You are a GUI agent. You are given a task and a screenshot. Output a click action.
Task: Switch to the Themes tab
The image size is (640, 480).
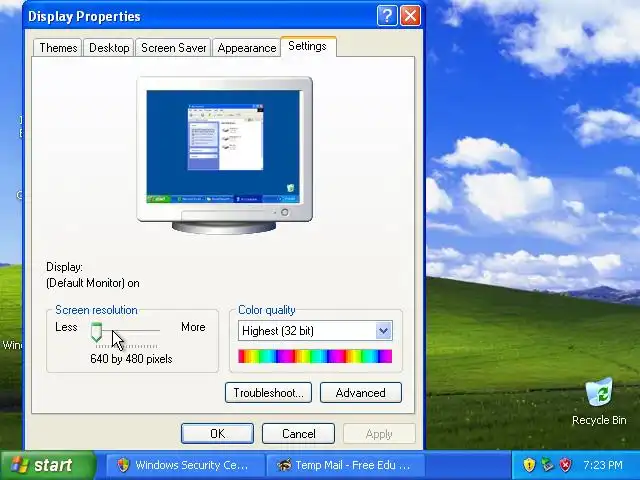tap(58, 48)
